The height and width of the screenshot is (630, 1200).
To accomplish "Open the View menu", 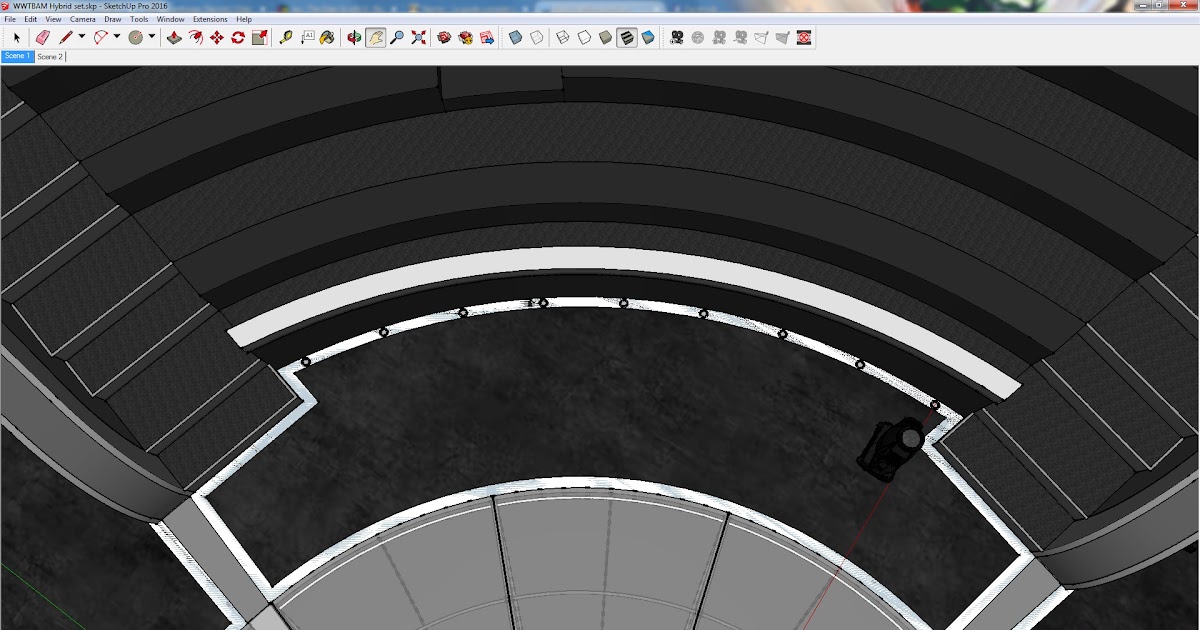I will (x=53, y=19).
